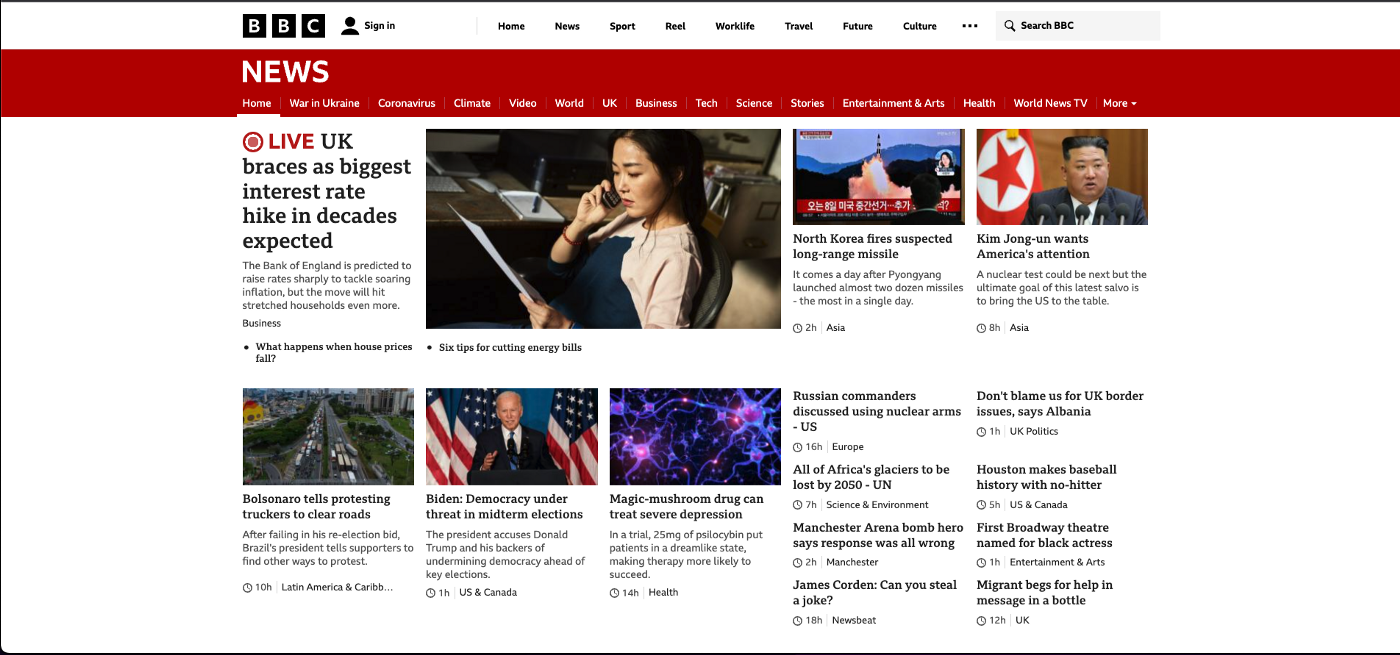The height and width of the screenshot is (655, 1400).
Task: Open the UK interest rate hike live headline
Action: pyautogui.click(x=327, y=191)
